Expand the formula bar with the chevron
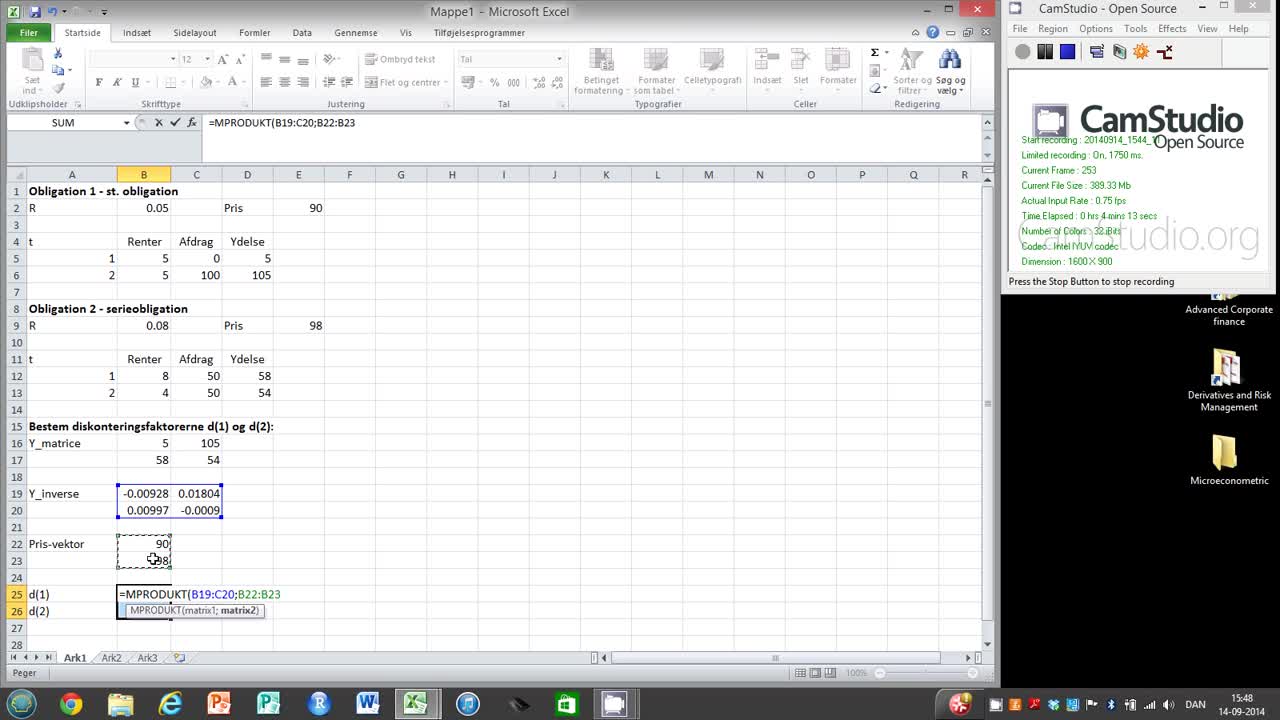This screenshot has width=1280, height=720. click(x=987, y=122)
